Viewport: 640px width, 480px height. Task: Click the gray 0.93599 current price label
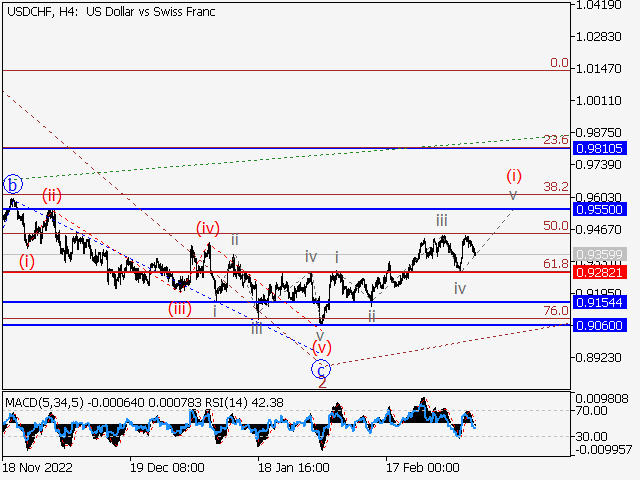(x=599, y=255)
